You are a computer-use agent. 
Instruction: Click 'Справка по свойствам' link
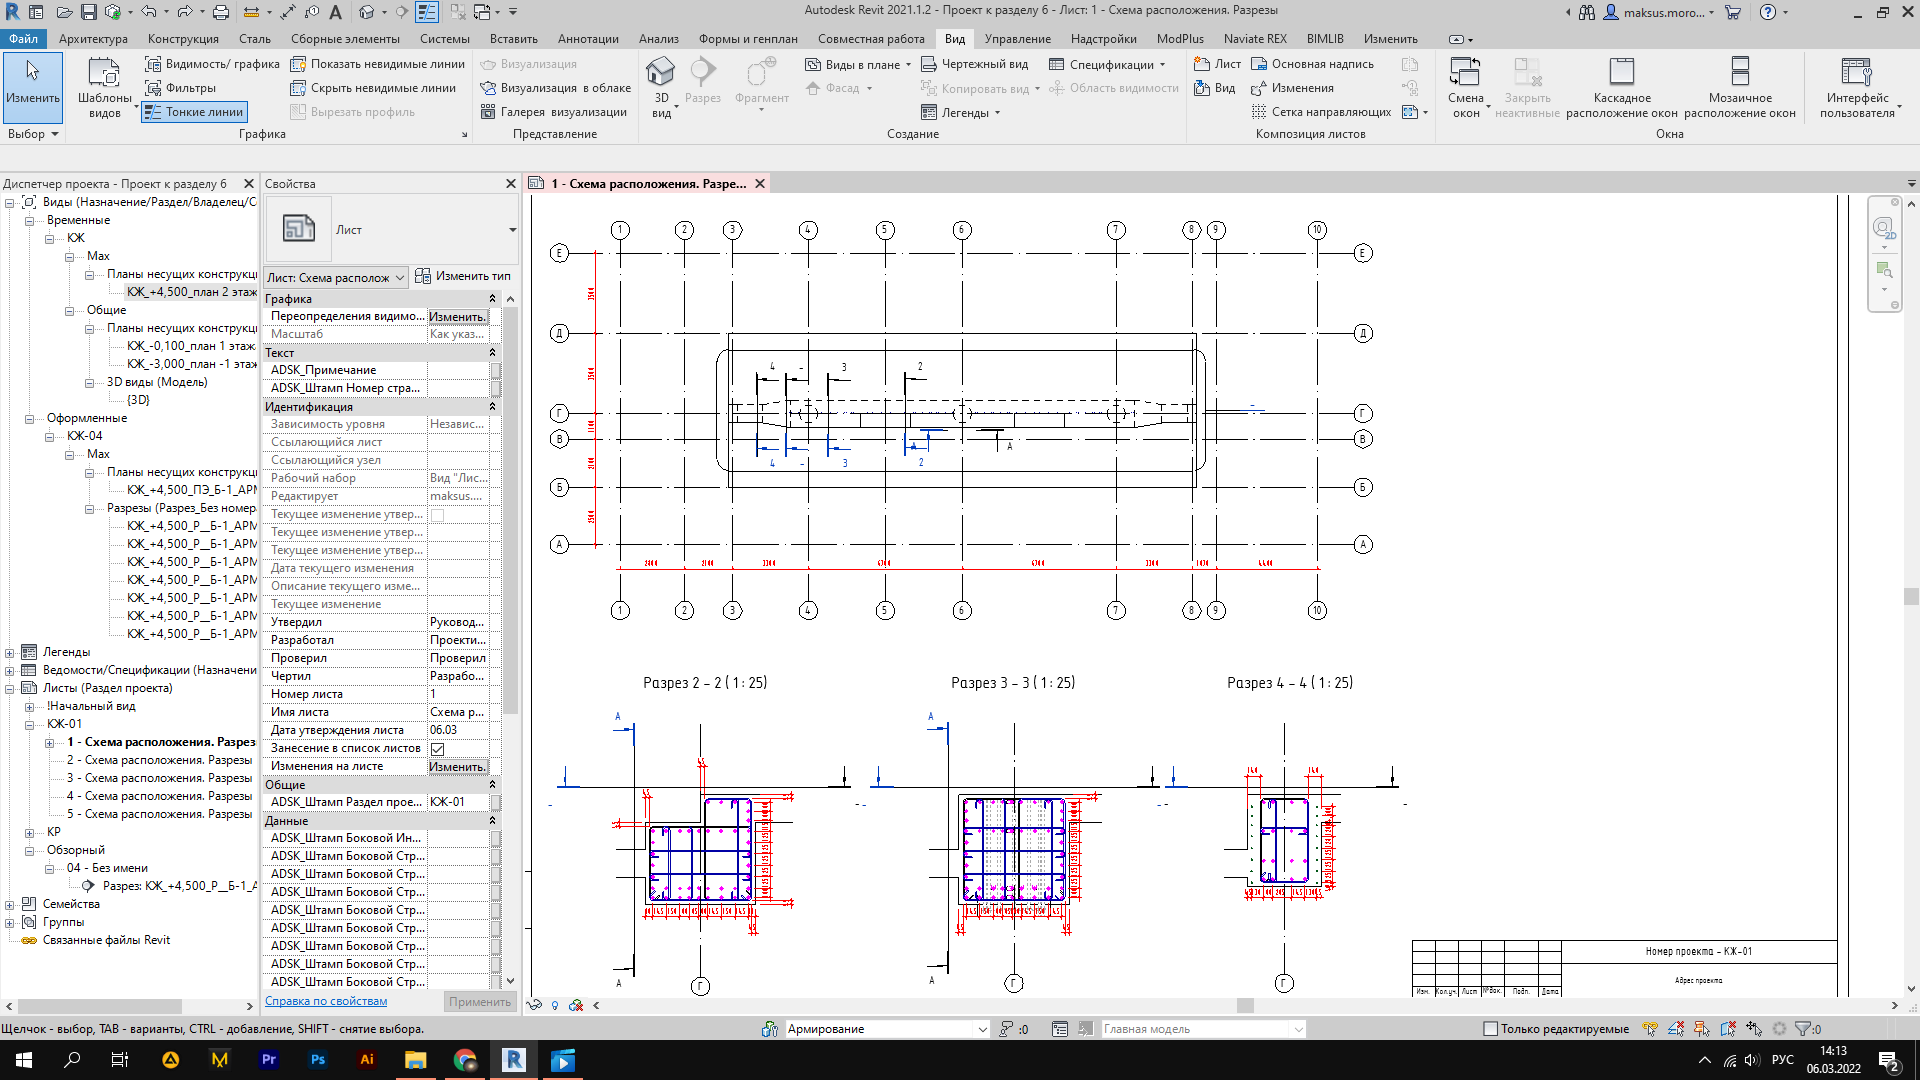tap(325, 1001)
